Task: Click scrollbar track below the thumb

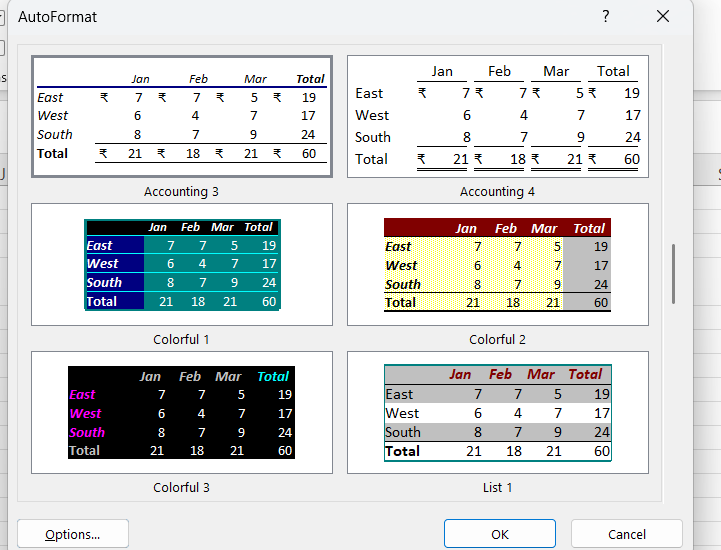Action: click(674, 400)
